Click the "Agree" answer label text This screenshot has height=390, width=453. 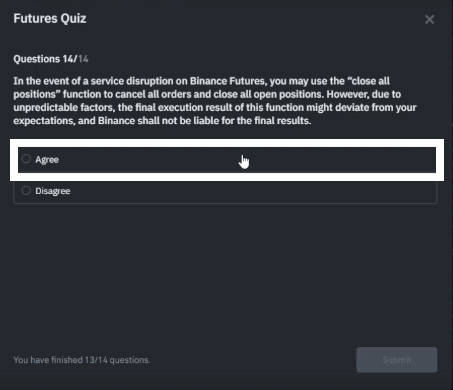47,160
